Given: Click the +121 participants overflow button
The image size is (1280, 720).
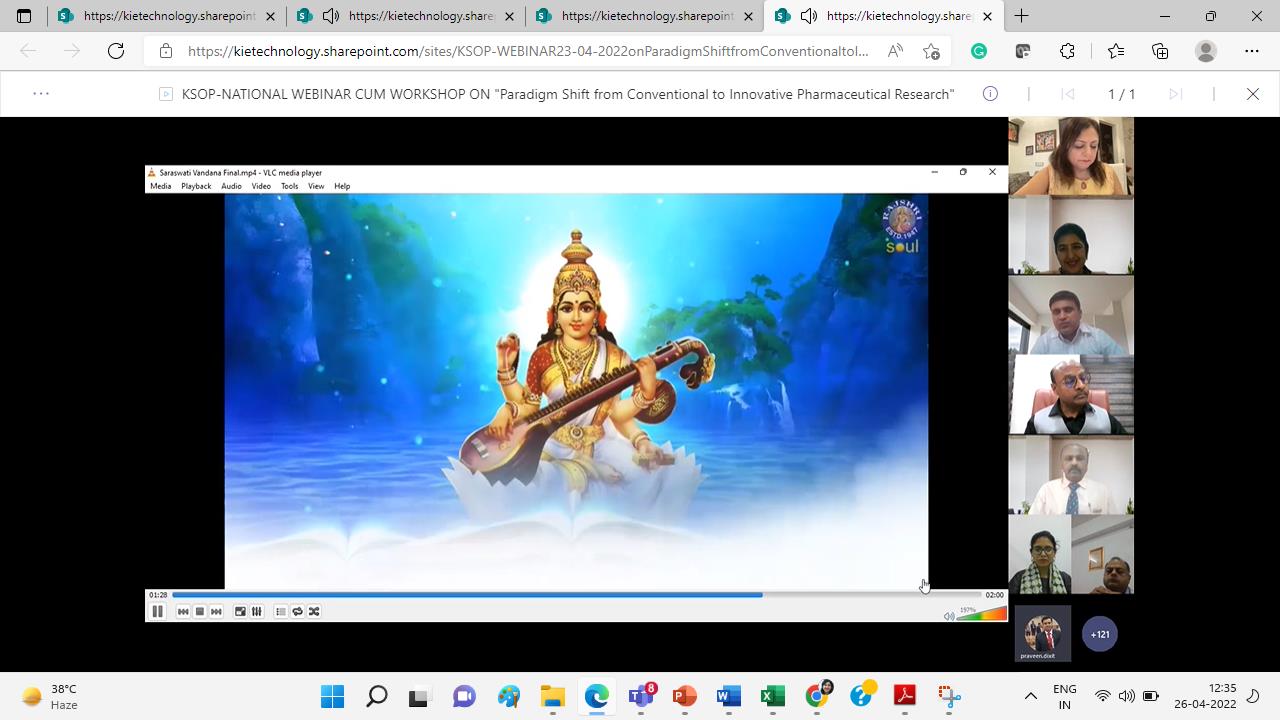Looking at the screenshot, I should click(1100, 634).
